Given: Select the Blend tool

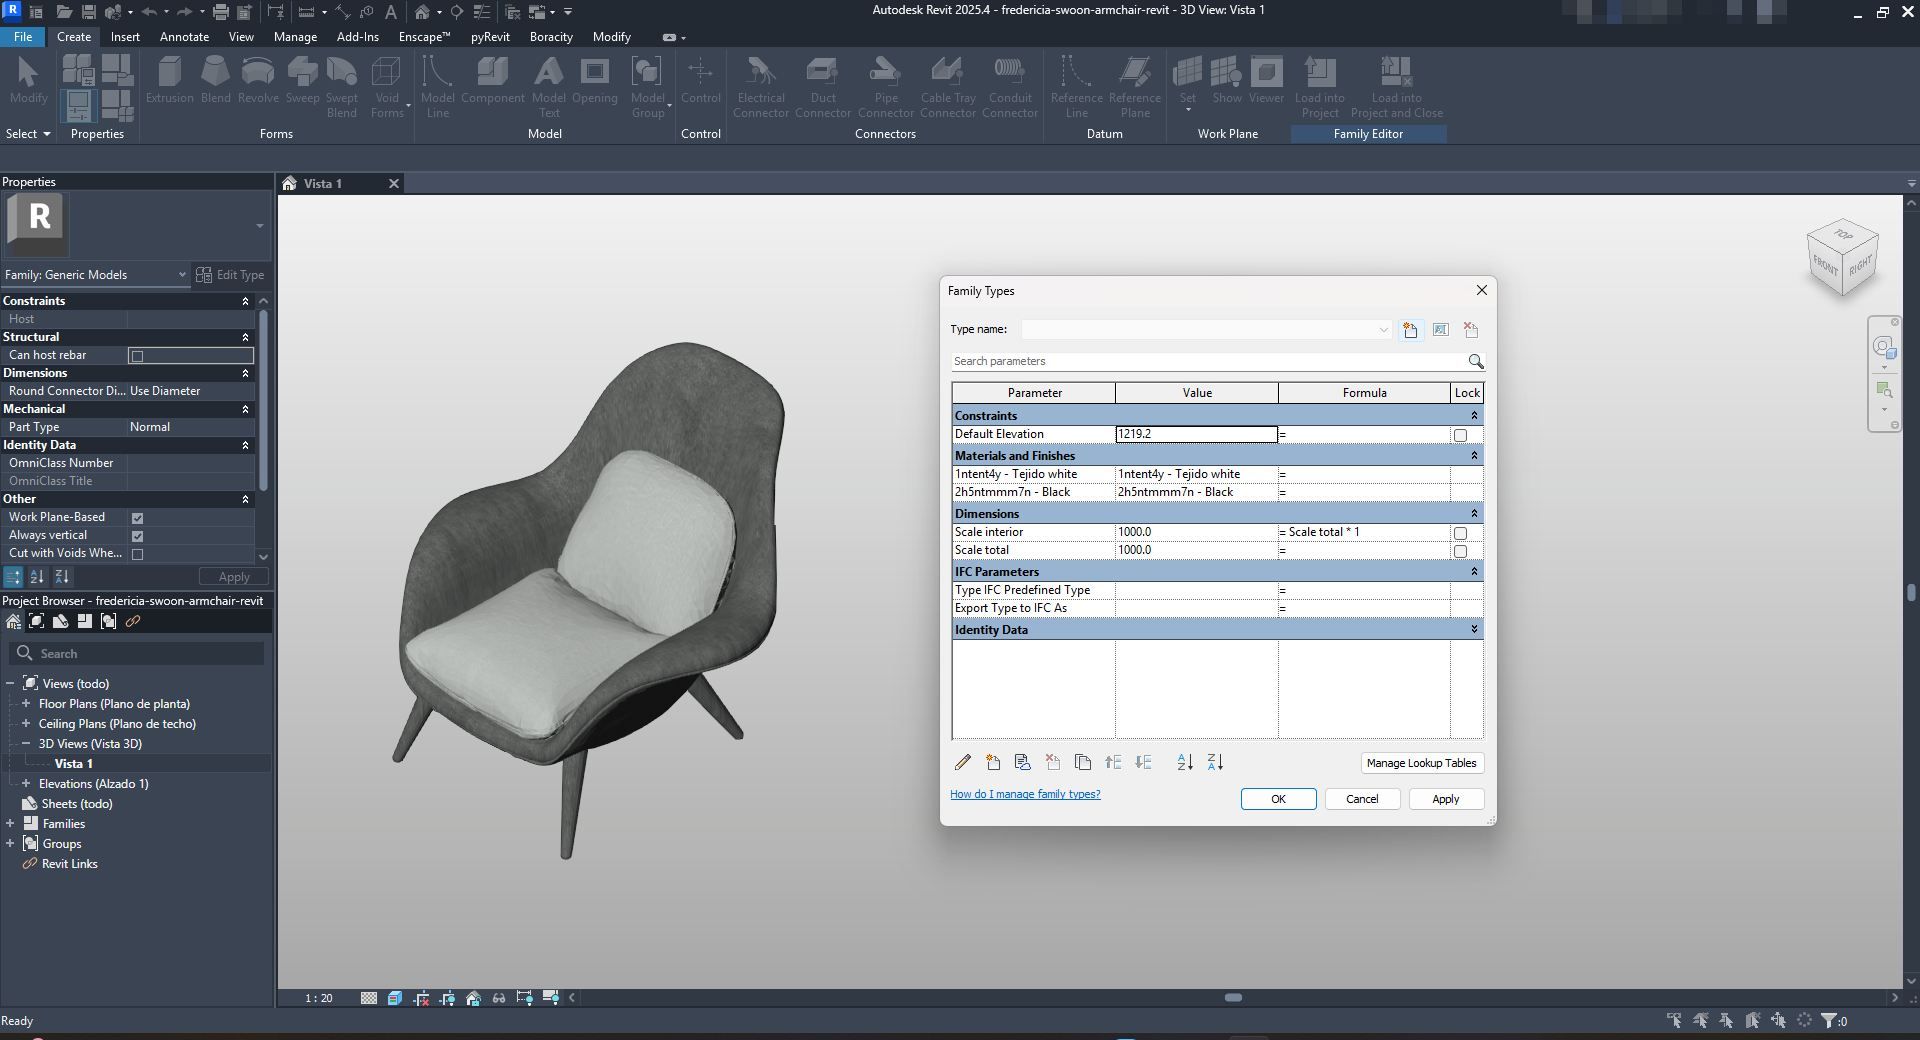Looking at the screenshot, I should coord(215,80).
